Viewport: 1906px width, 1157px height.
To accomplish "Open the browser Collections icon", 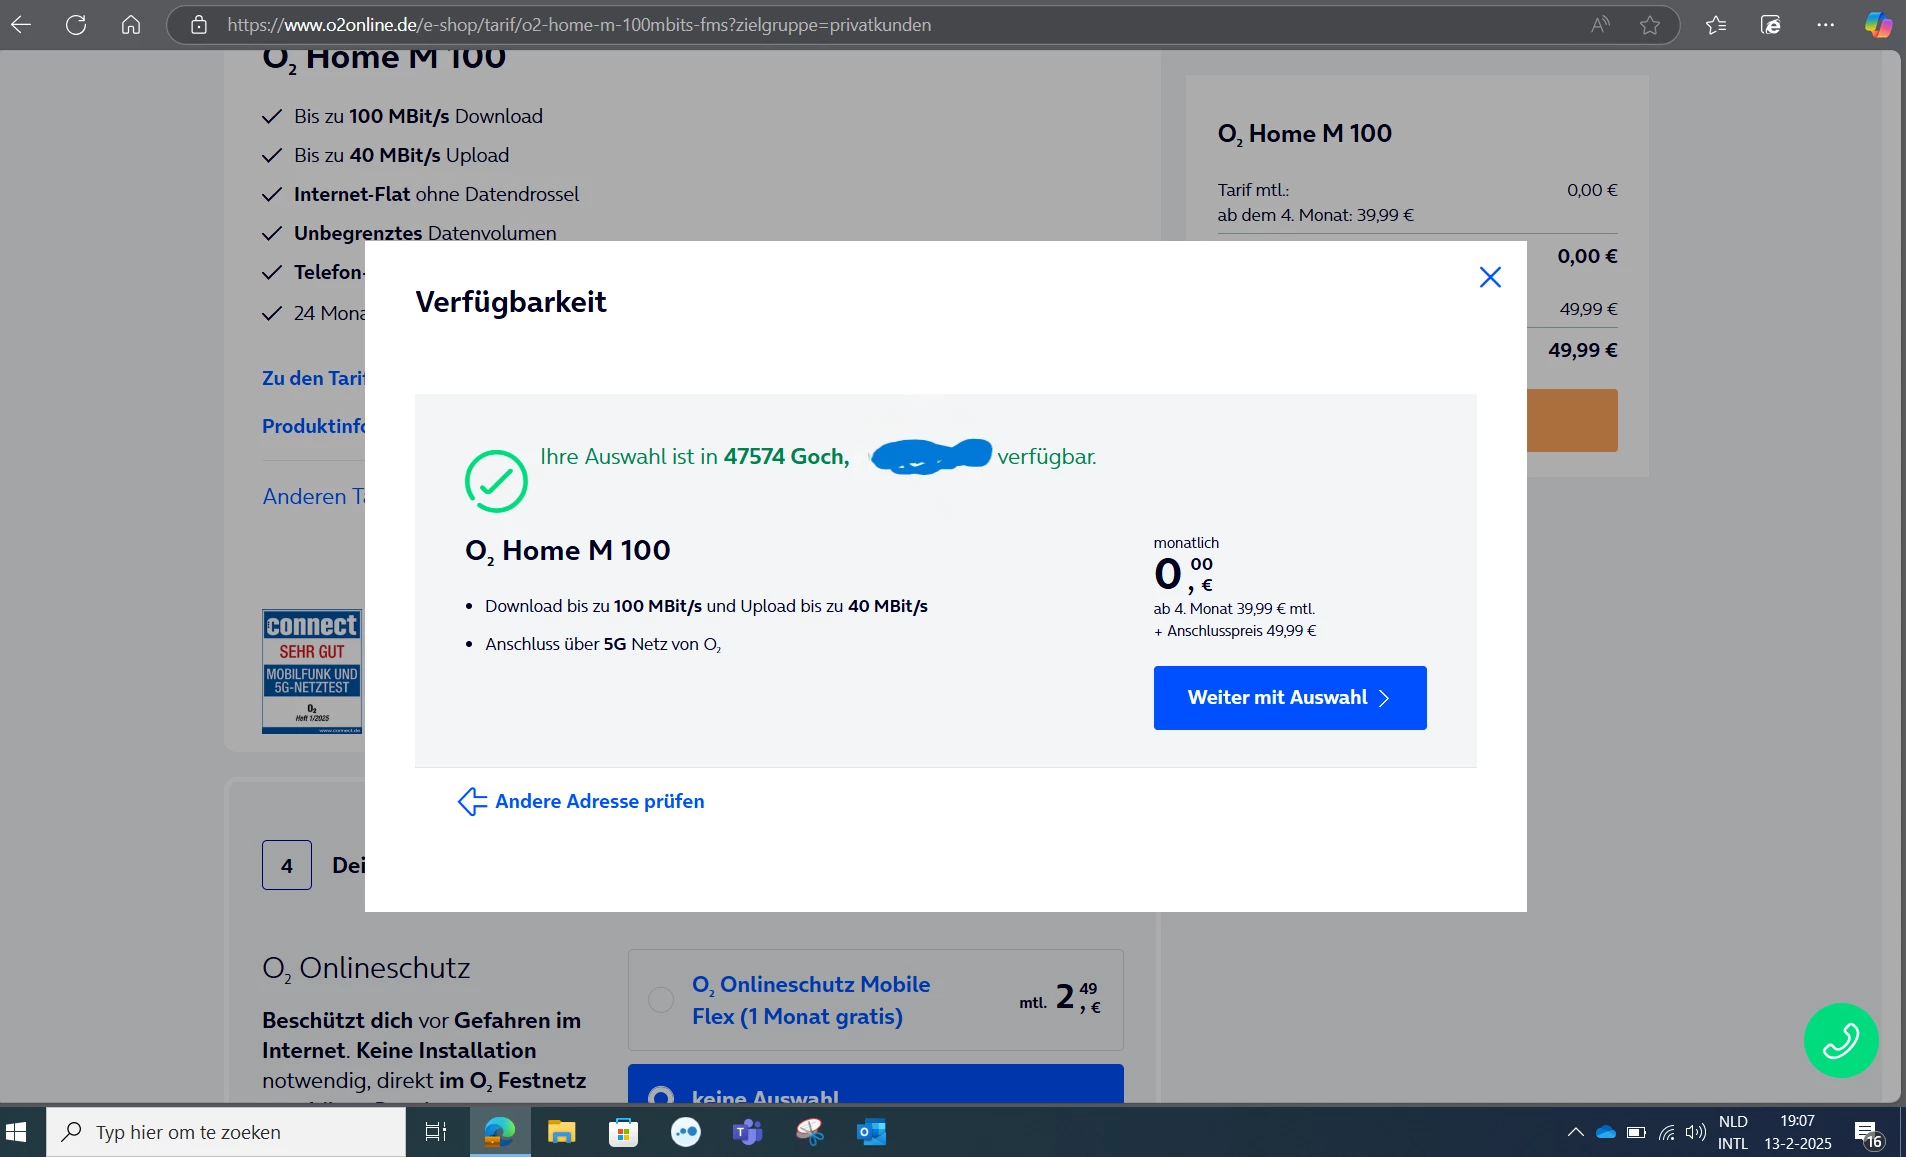I will click(1771, 25).
